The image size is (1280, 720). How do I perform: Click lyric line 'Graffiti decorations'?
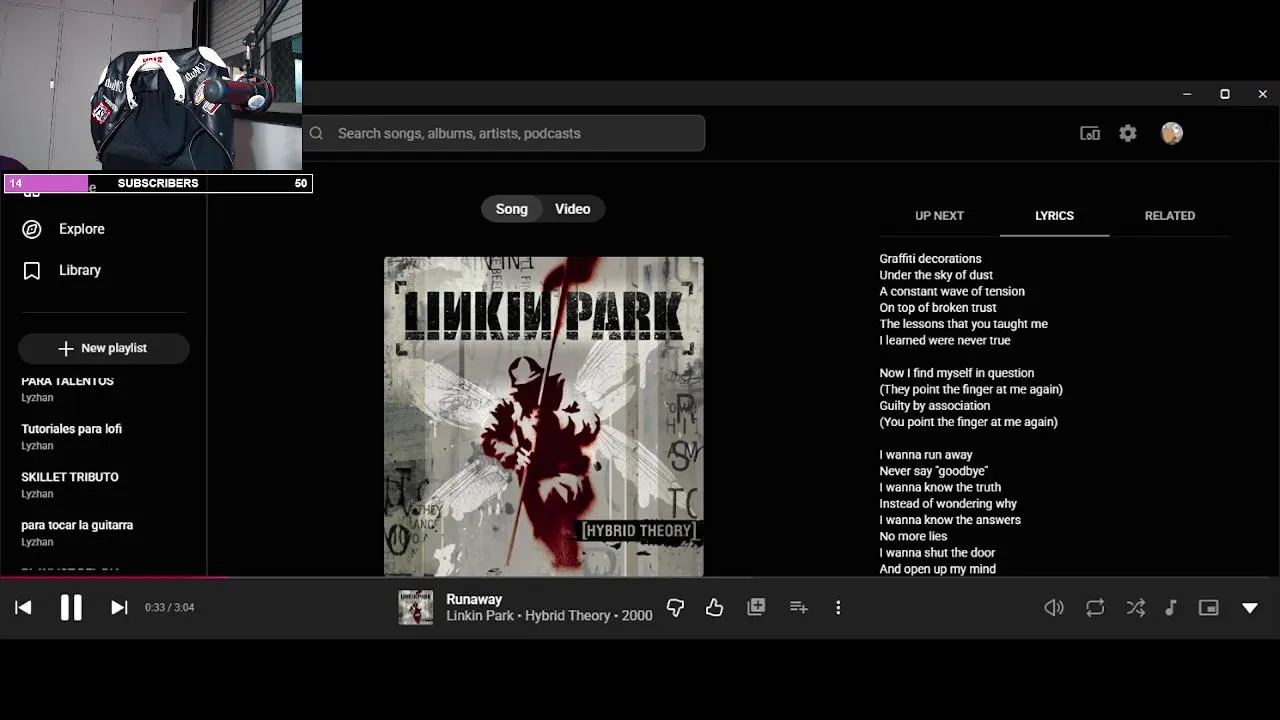tap(930, 259)
